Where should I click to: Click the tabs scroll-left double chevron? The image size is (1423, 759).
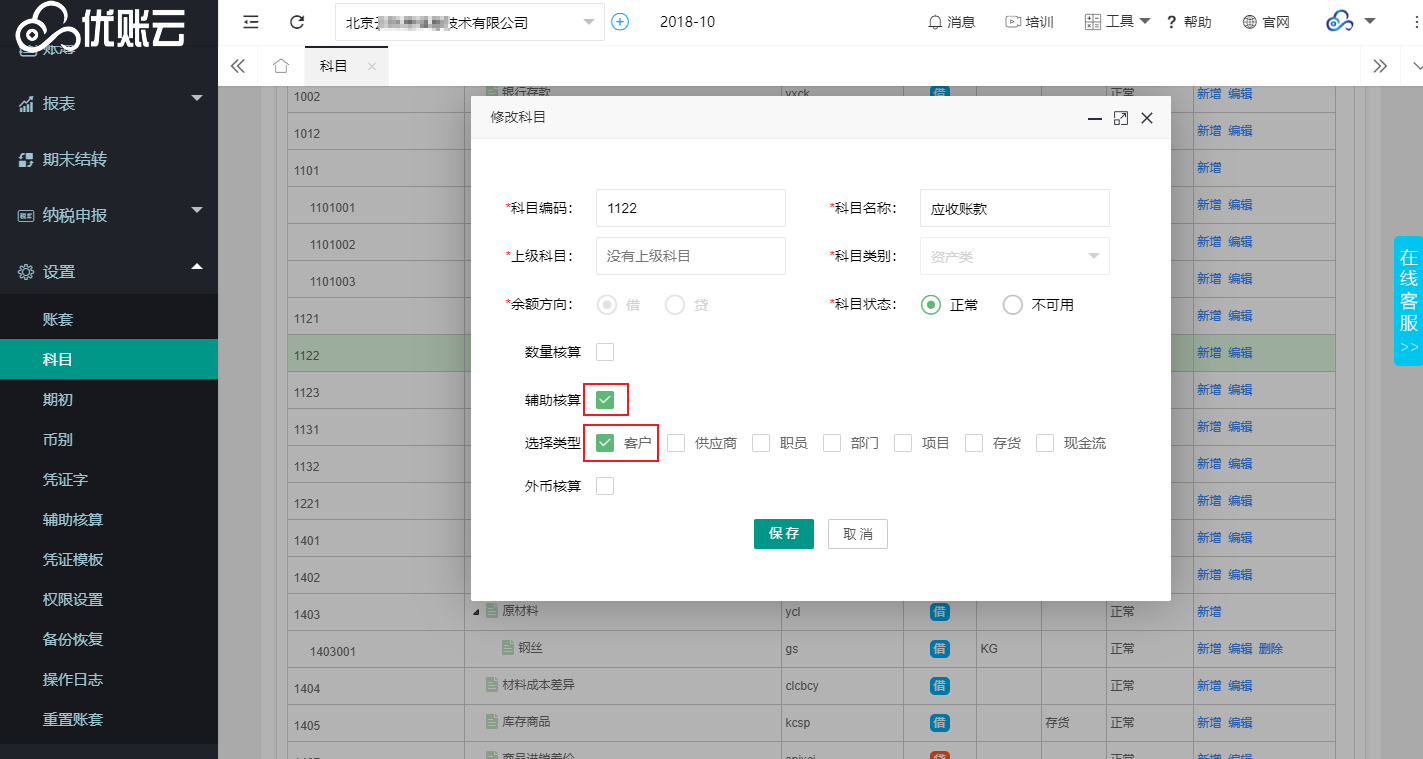click(x=238, y=66)
